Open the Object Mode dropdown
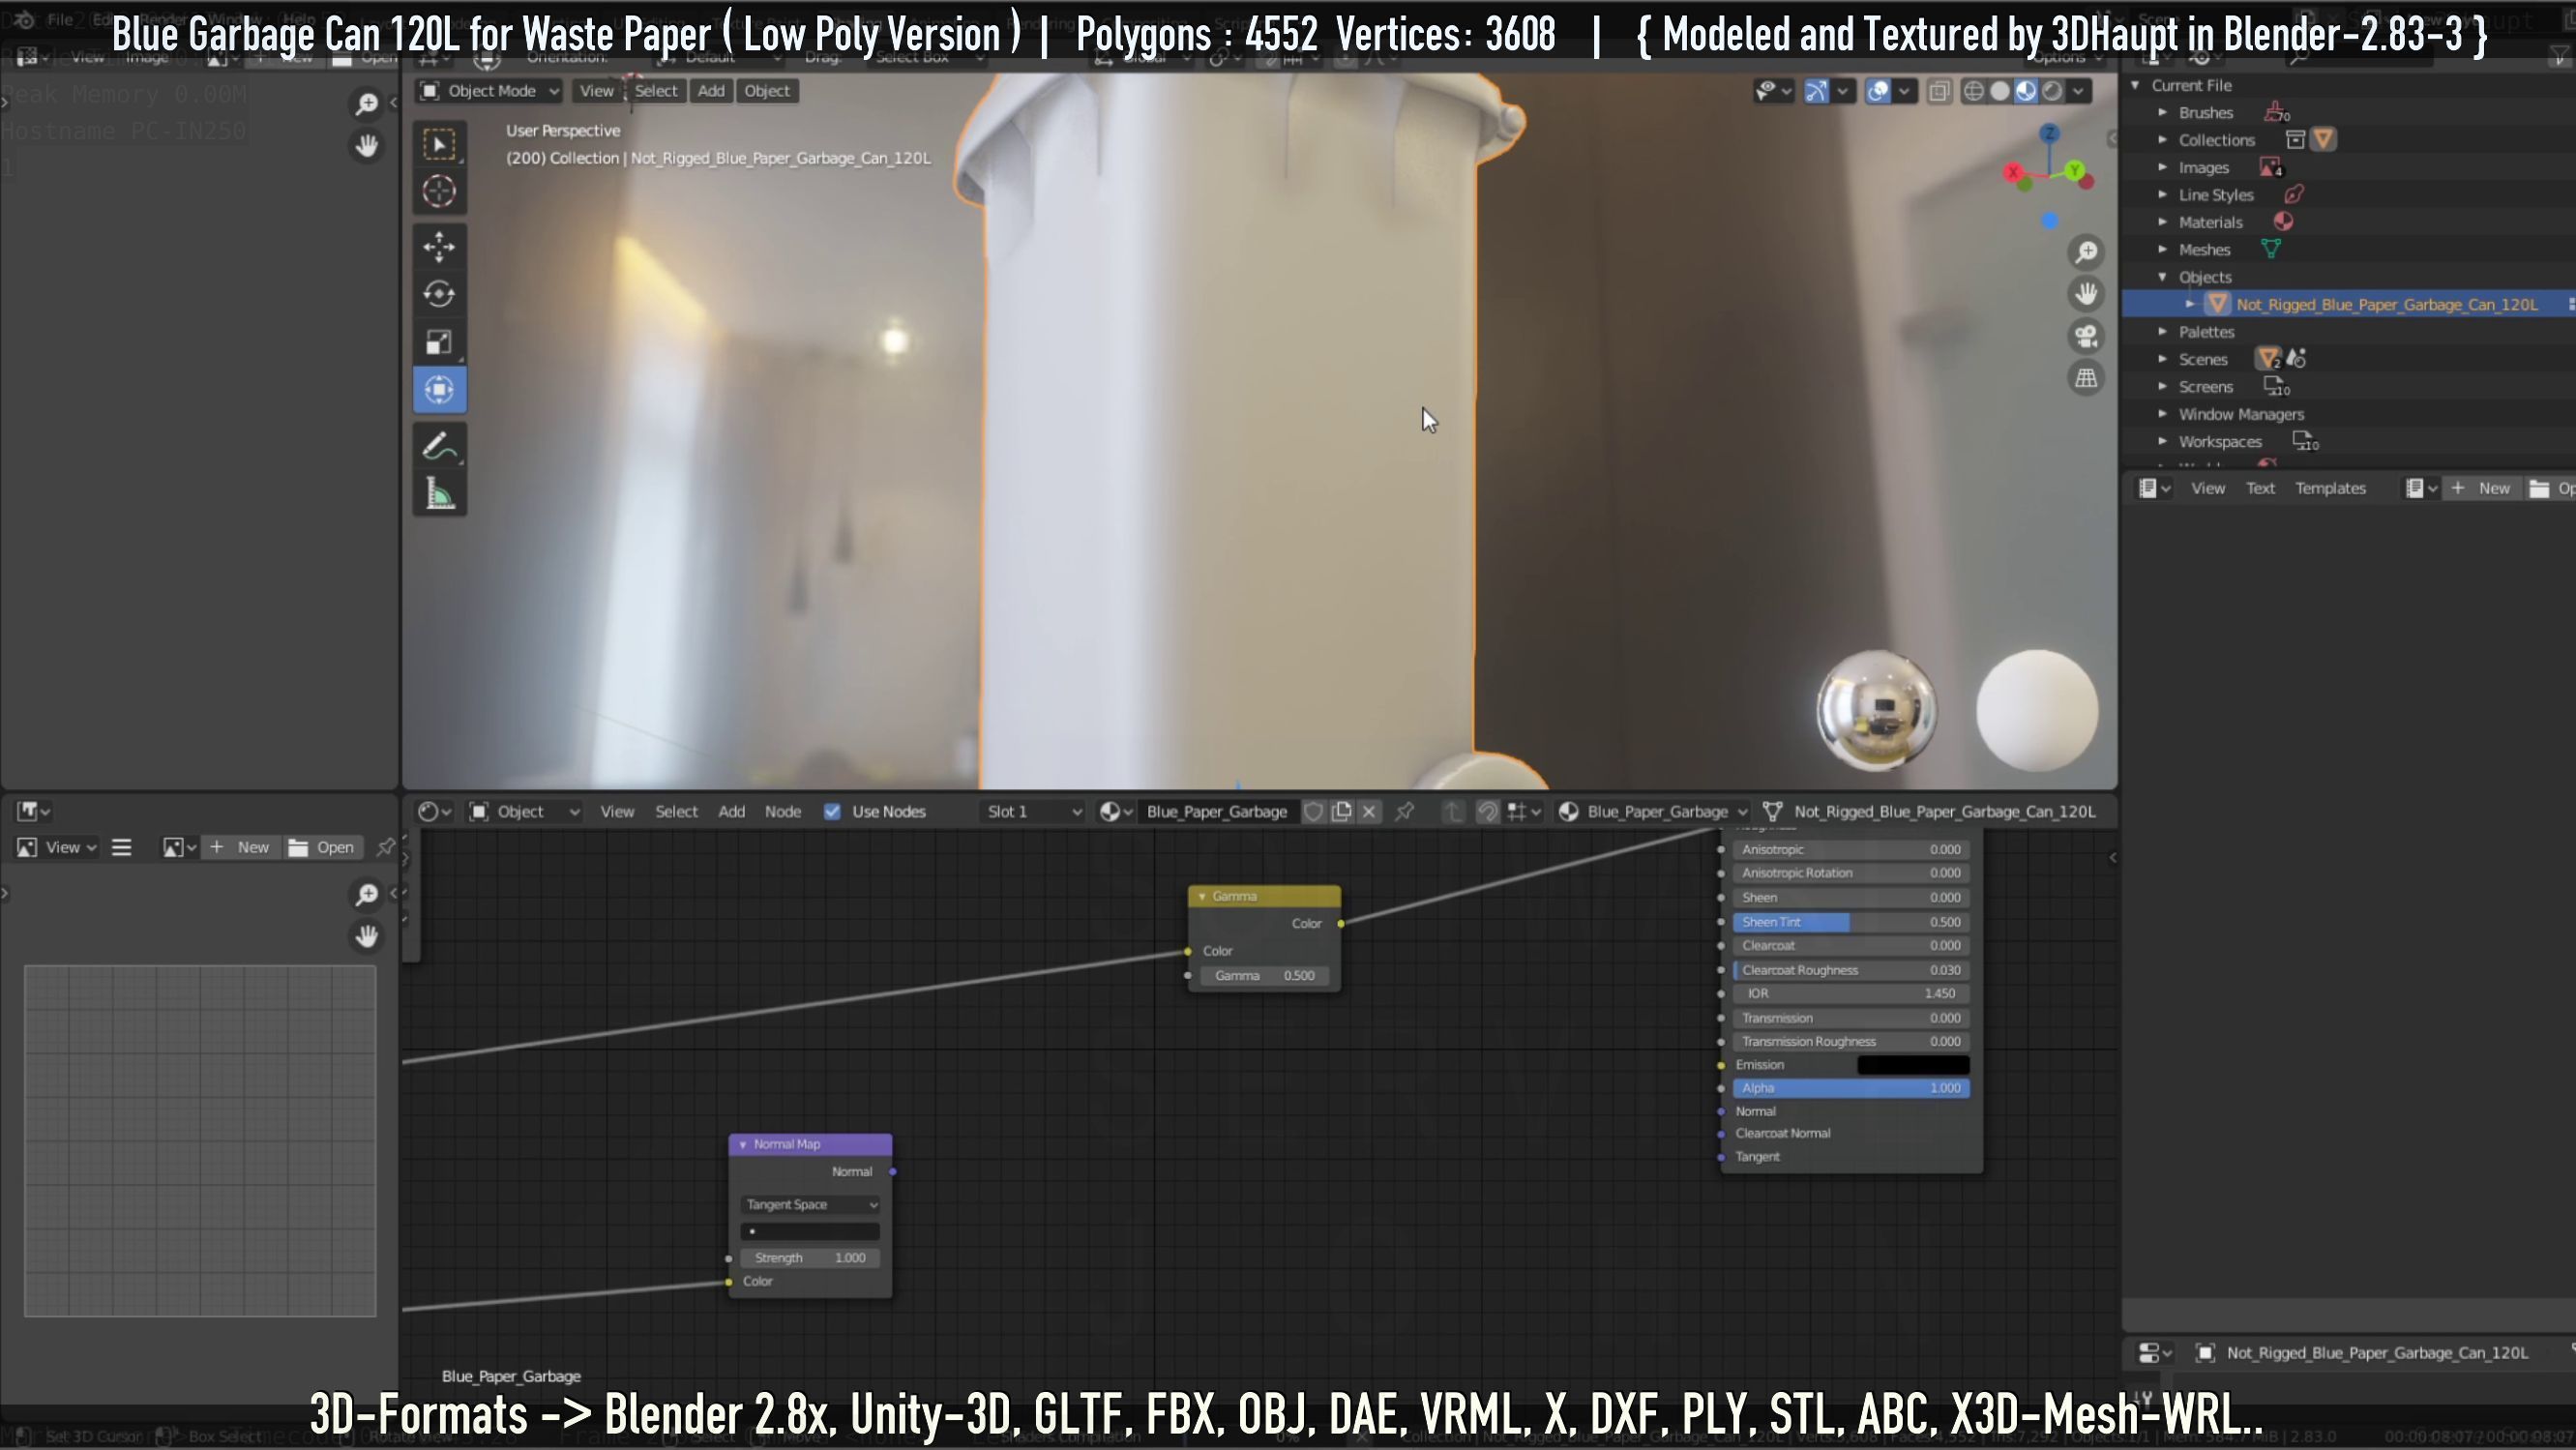Image resolution: width=2576 pixels, height=1450 pixels. pyautogui.click(x=490, y=91)
